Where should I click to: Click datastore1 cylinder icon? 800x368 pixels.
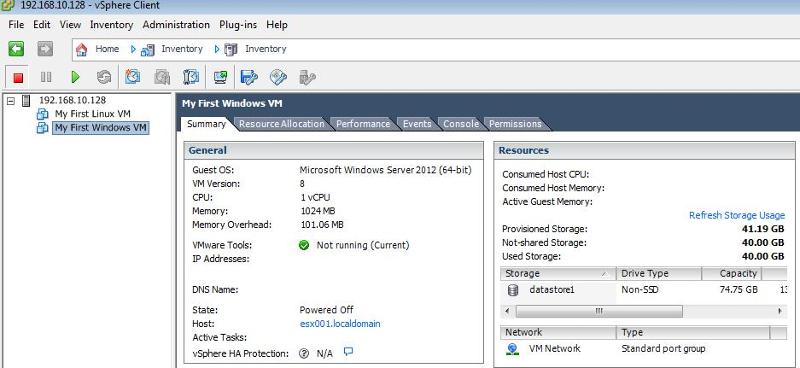pyautogui.click(x=513, y=290)
